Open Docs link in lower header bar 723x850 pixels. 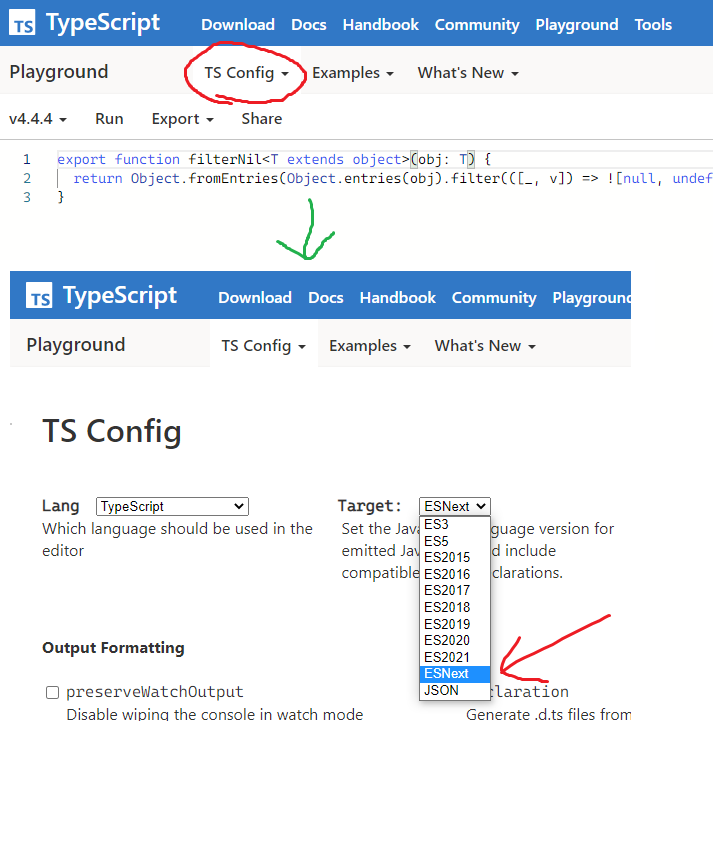[x=325, y=298]
